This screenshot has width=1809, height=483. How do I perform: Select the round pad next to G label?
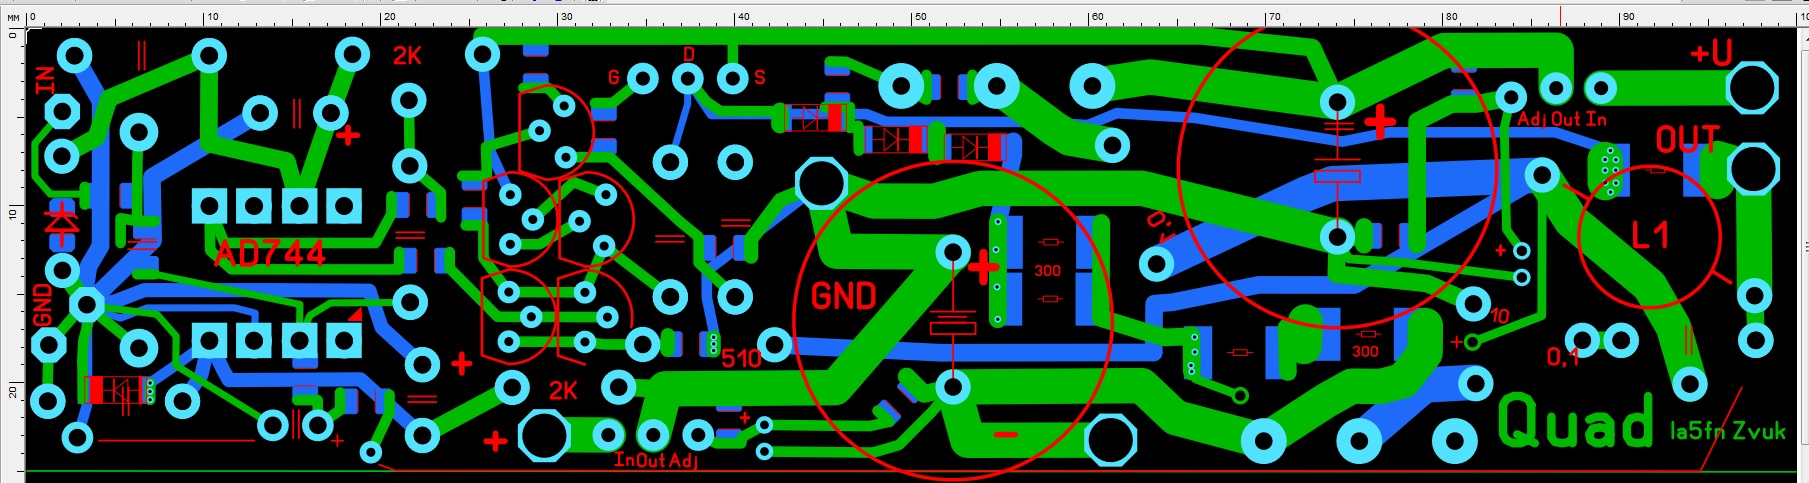pos(642,78)
